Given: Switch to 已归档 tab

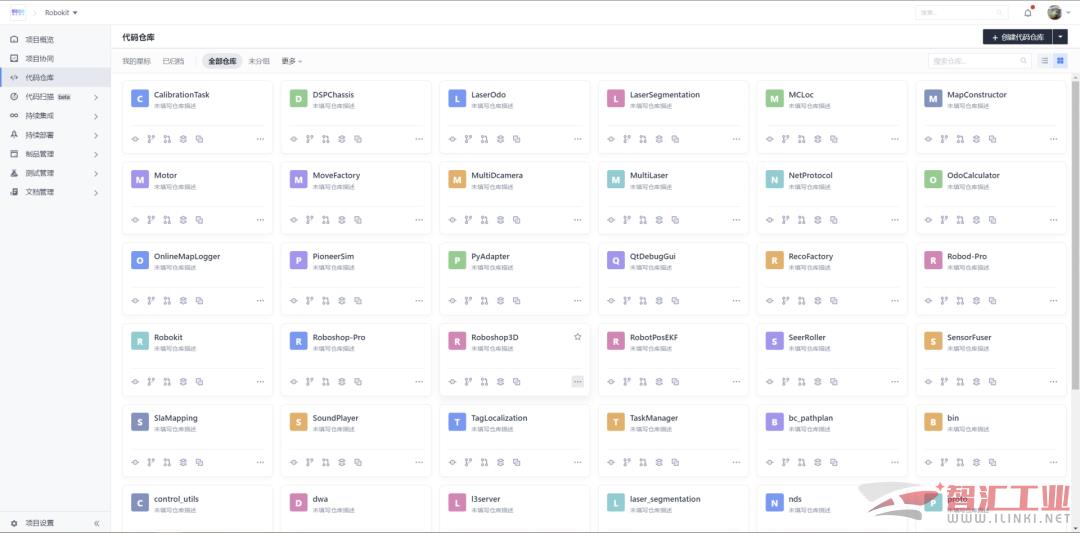Looking at the screenshot, I should (173, 61).
